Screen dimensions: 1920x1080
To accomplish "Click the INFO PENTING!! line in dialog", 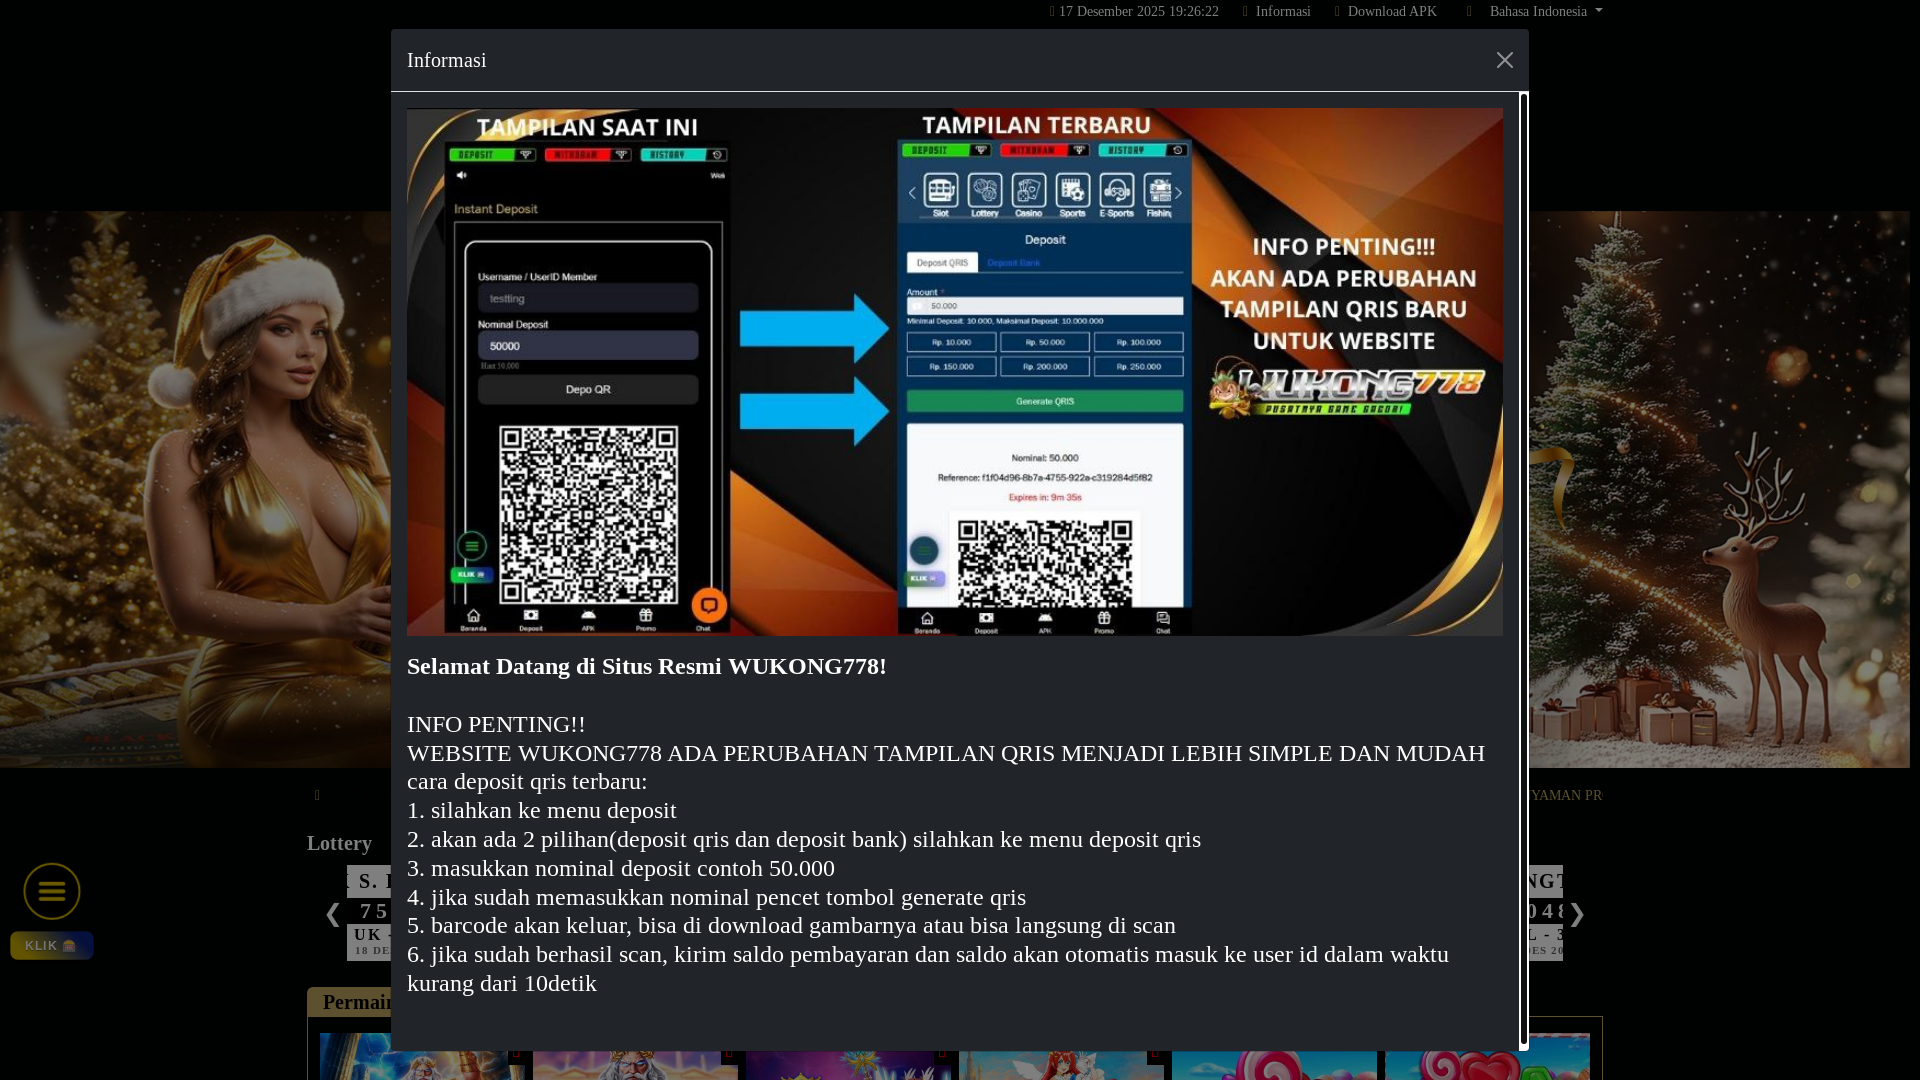I will (x=496, y=724).
